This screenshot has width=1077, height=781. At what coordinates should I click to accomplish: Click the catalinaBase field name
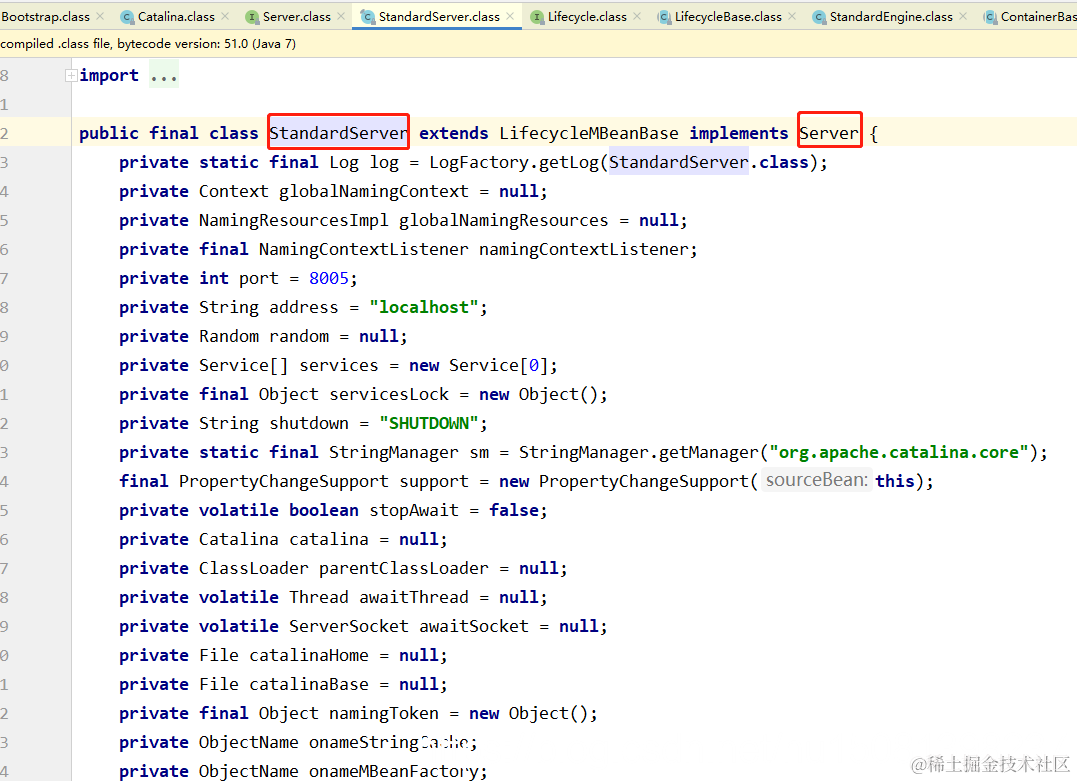308,684
